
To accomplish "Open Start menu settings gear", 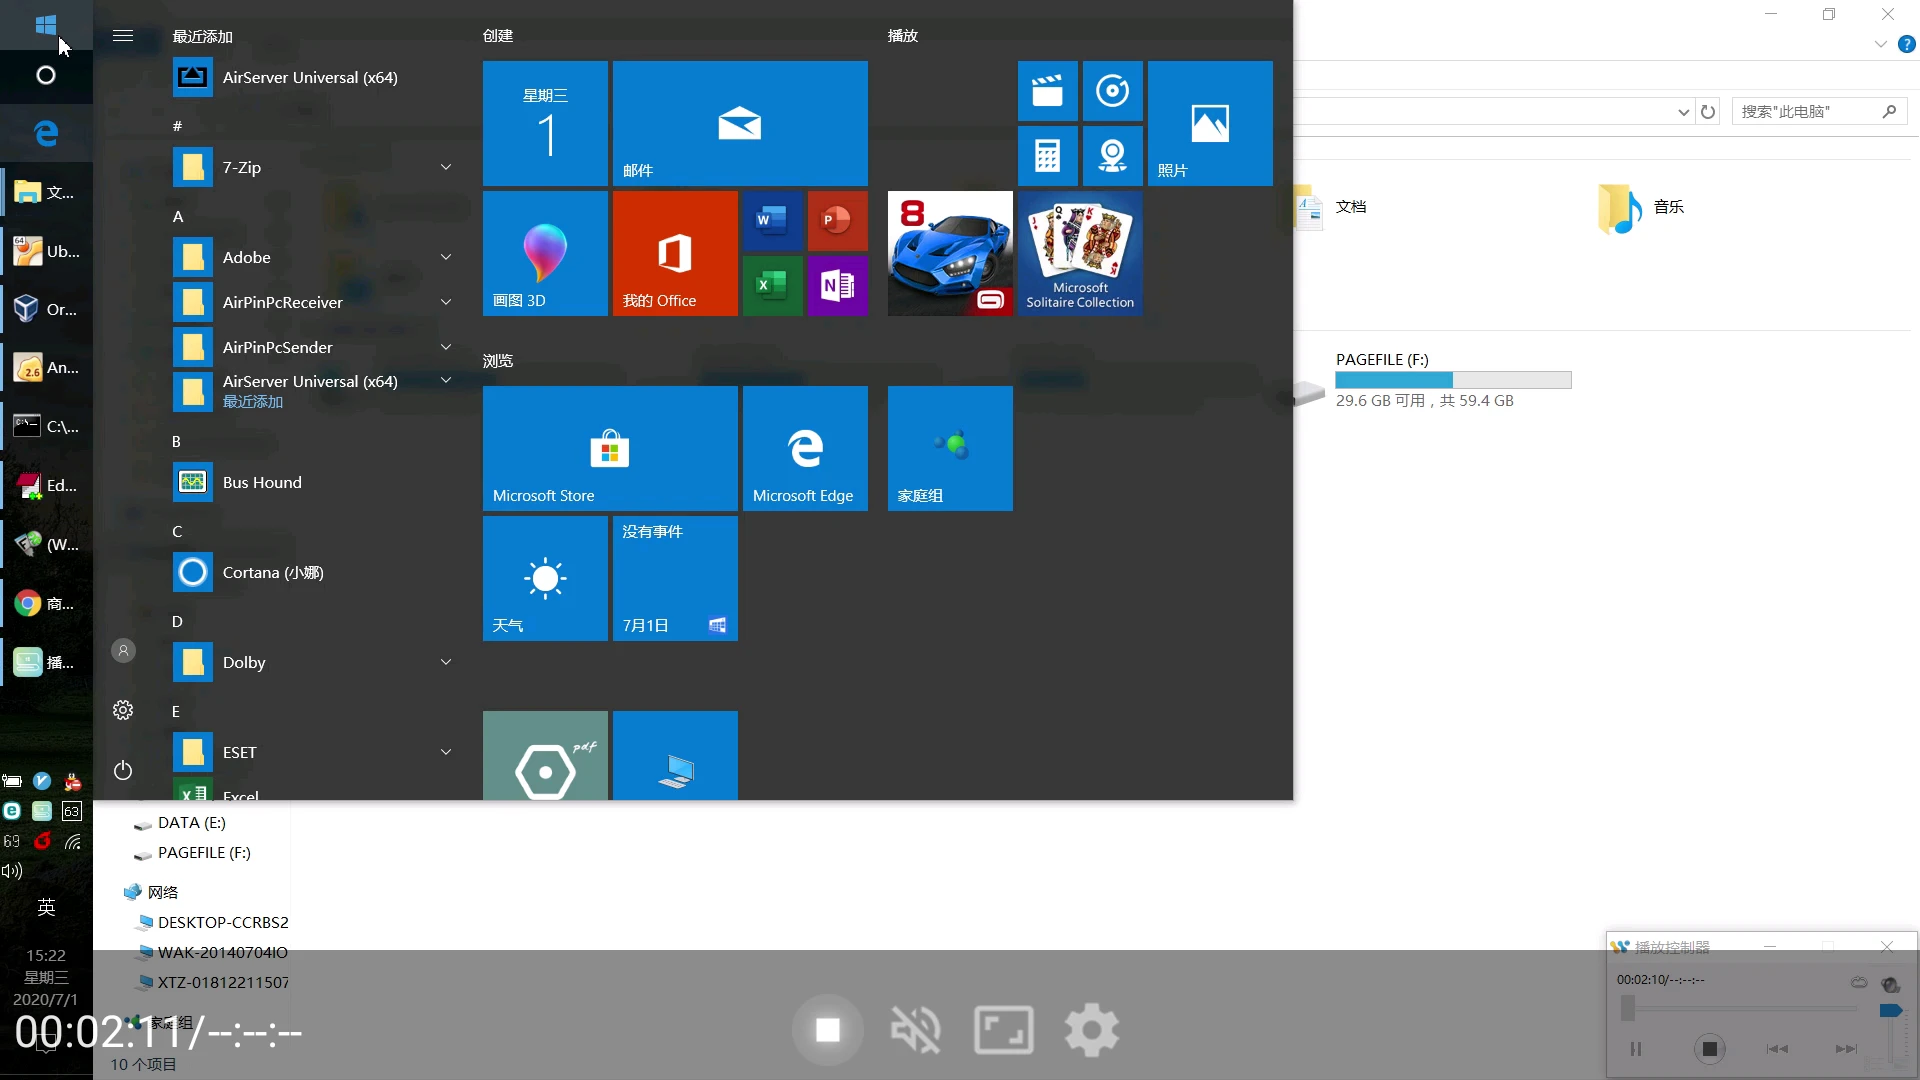I will point(123,710).
